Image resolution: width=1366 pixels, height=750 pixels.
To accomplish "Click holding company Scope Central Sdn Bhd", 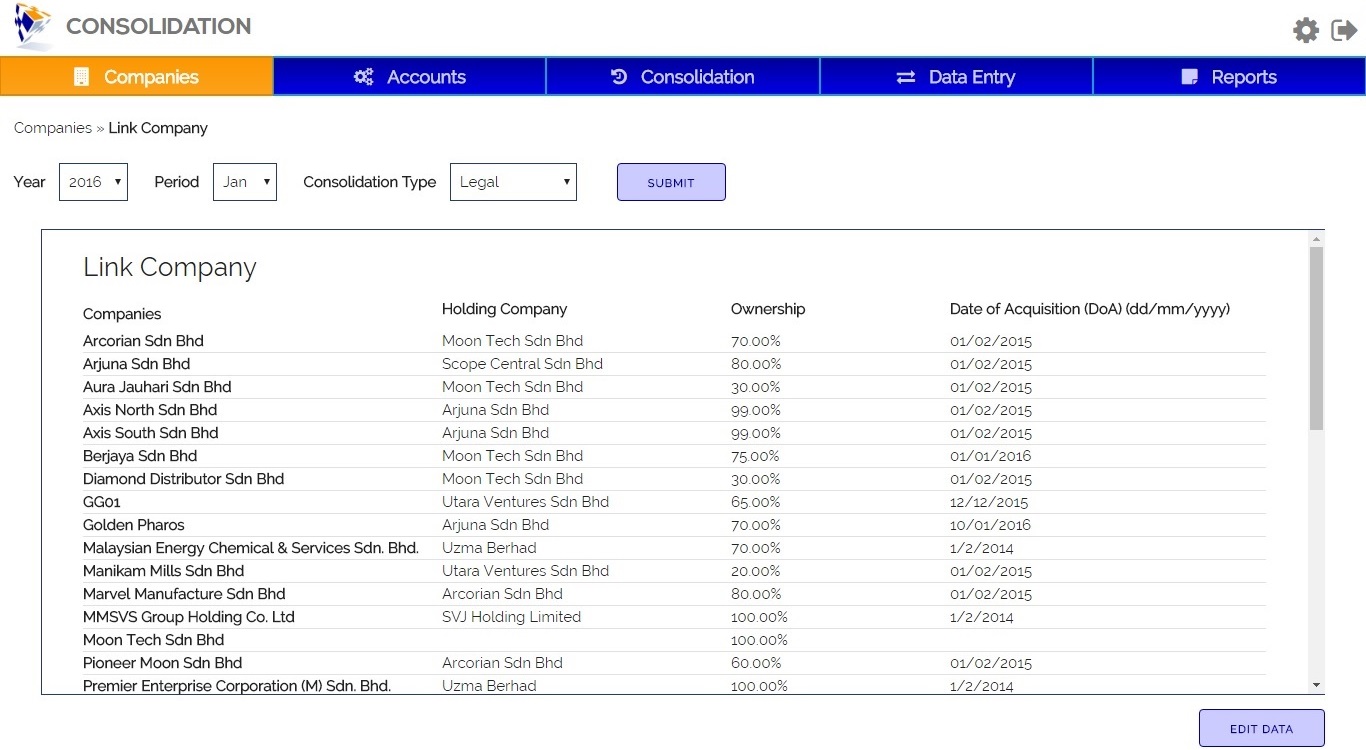I will pos(522,364).
